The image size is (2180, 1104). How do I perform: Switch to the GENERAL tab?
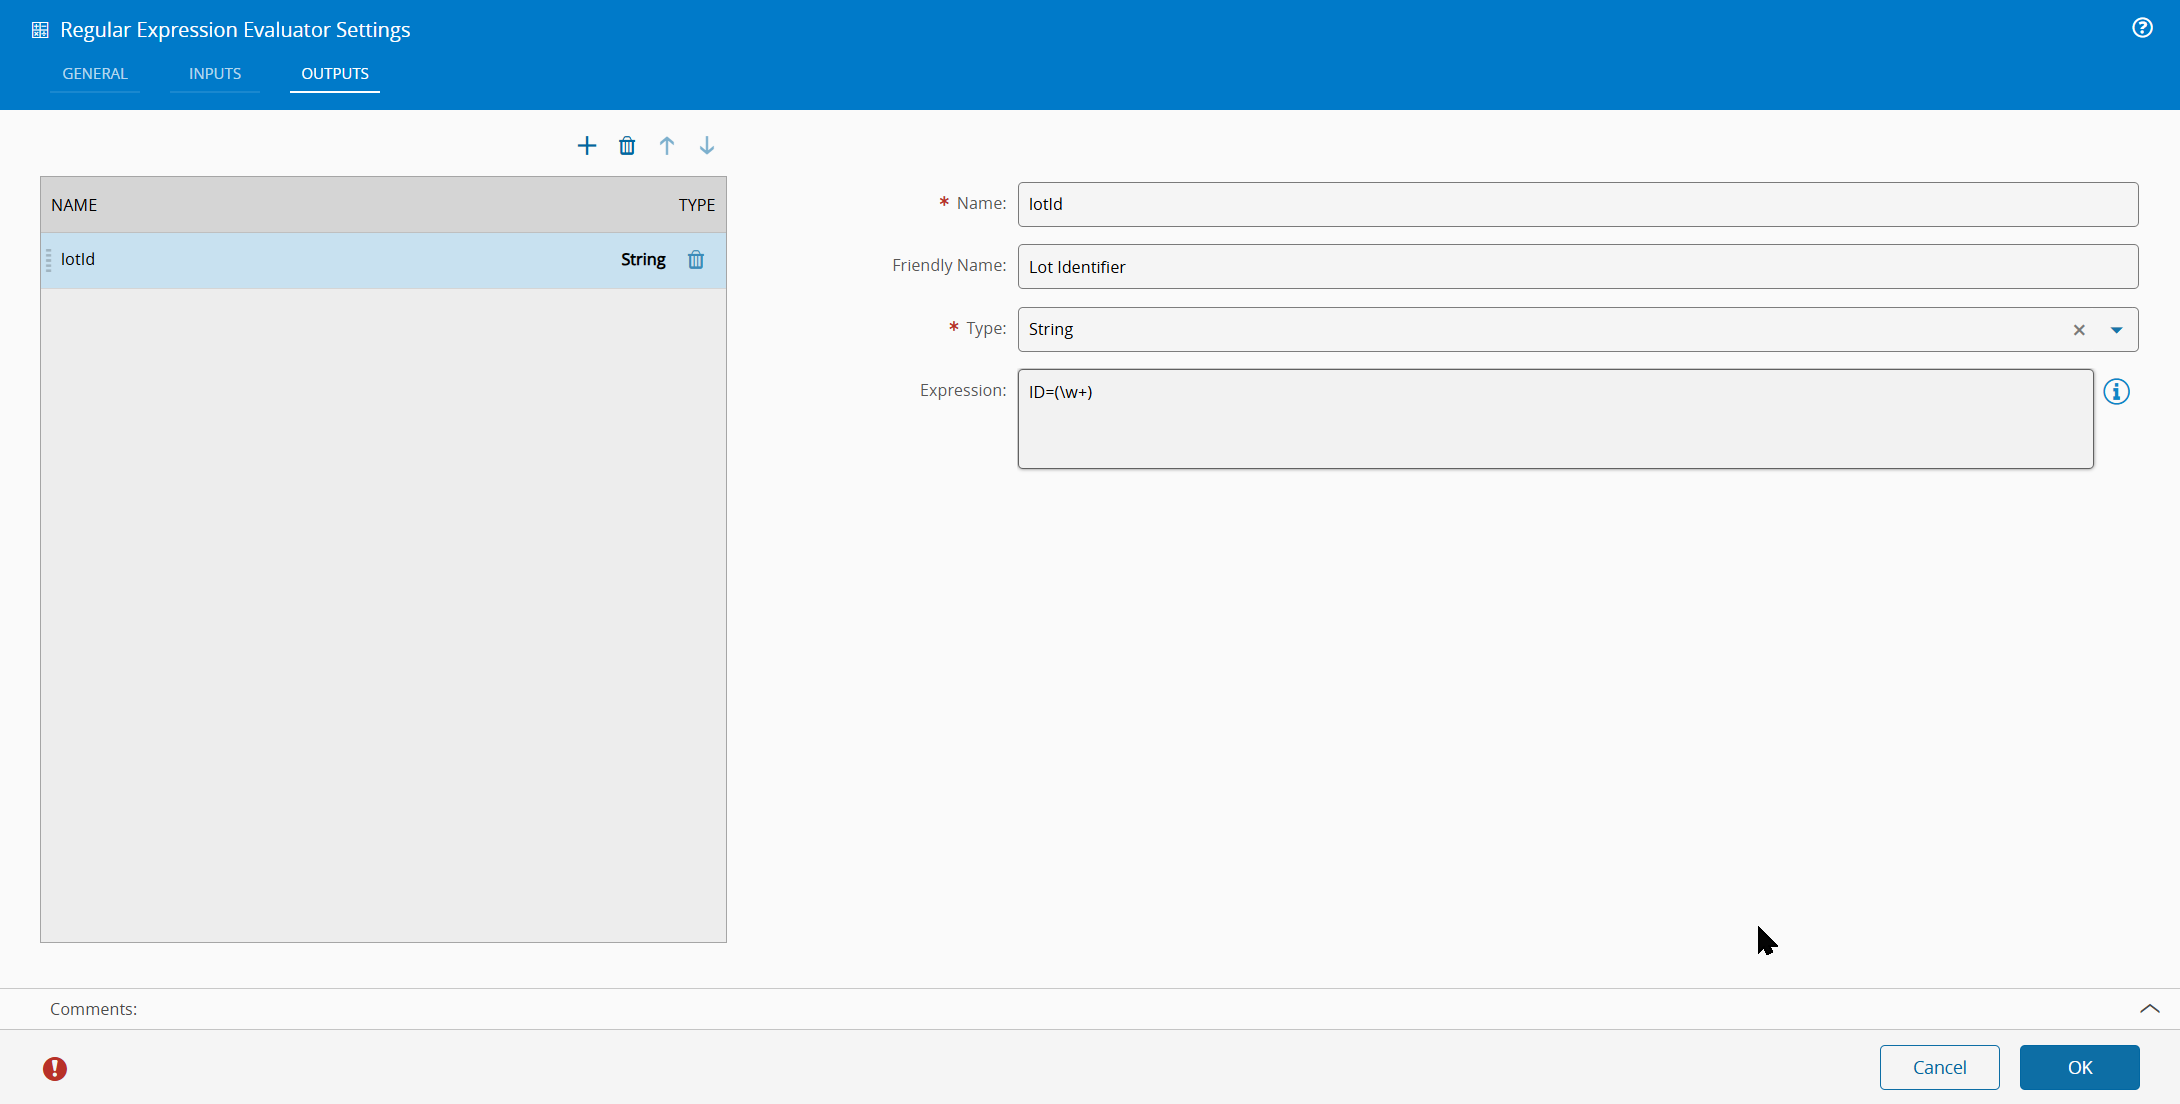pyautogui.click(x=95, y=74)
